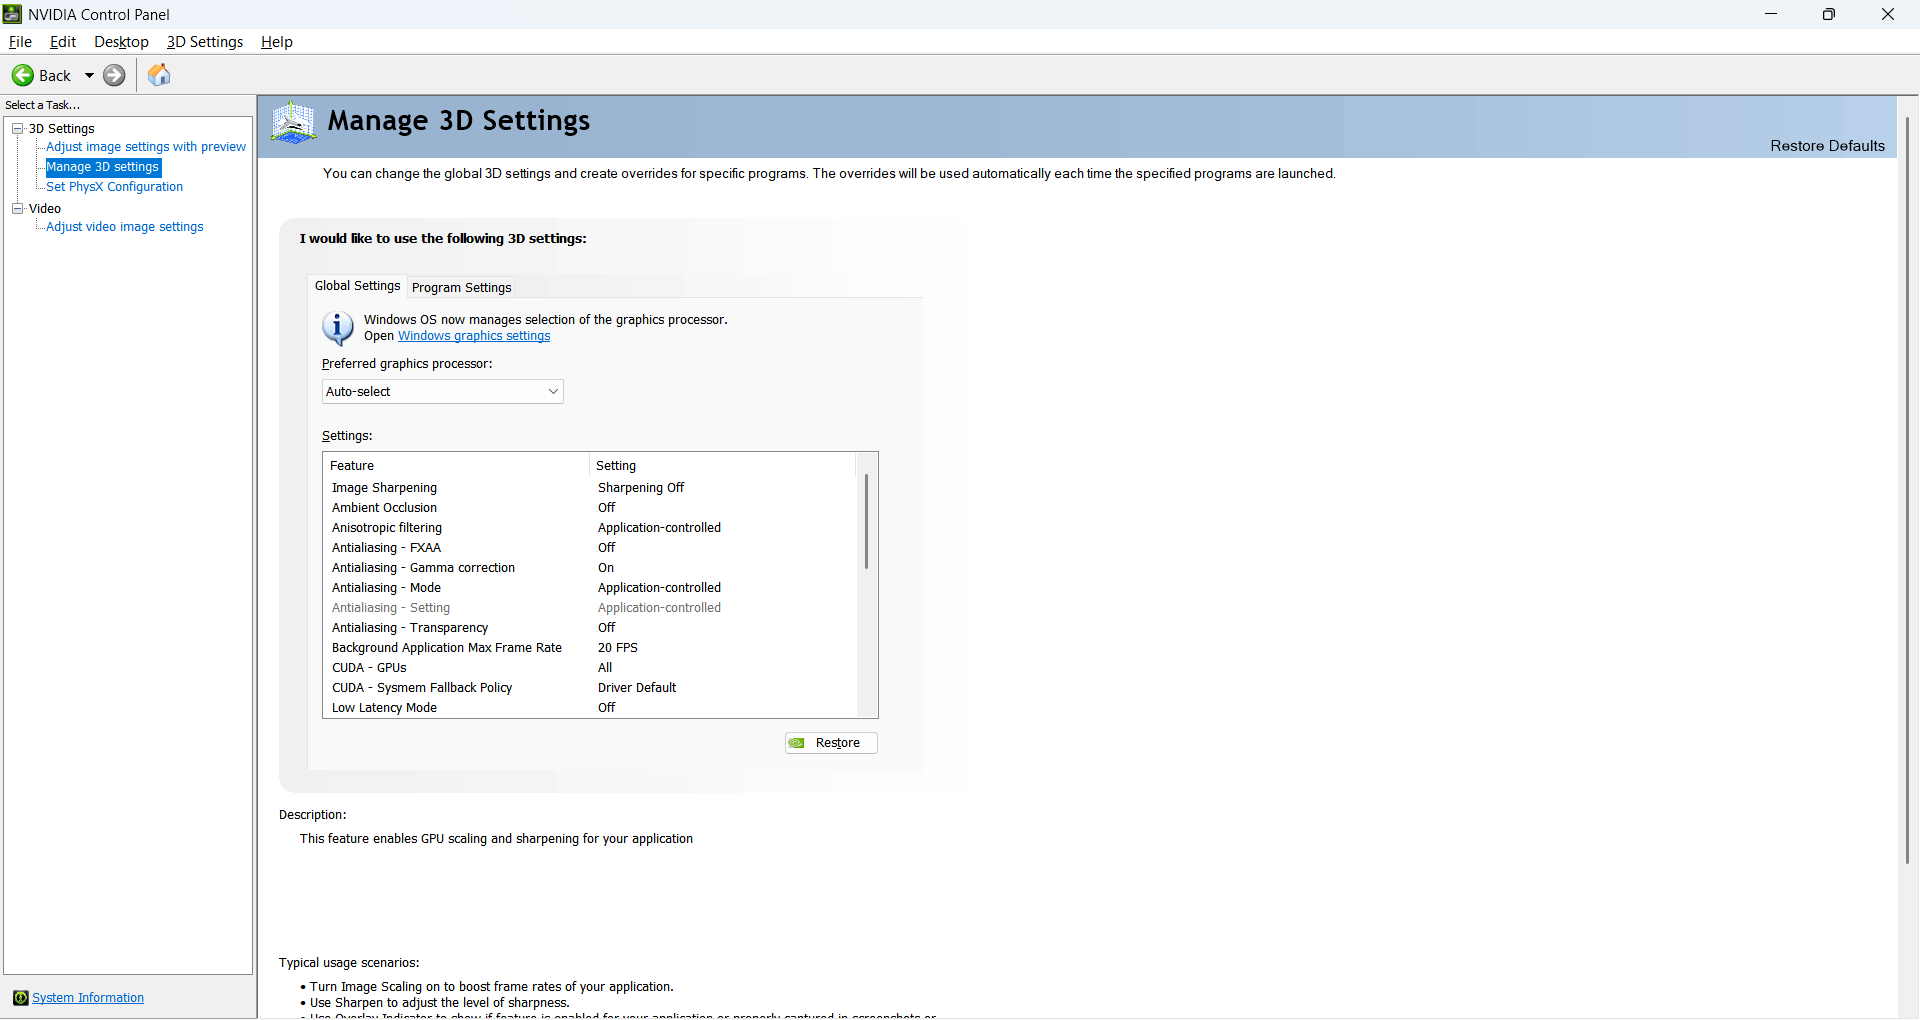Click the green Back arrow icon
Screen dimensions: 1920x1020
23,75
